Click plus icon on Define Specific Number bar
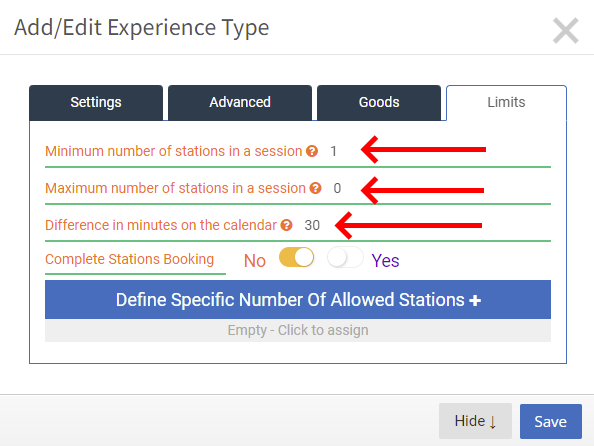The image size is (594, 446). 475,300
